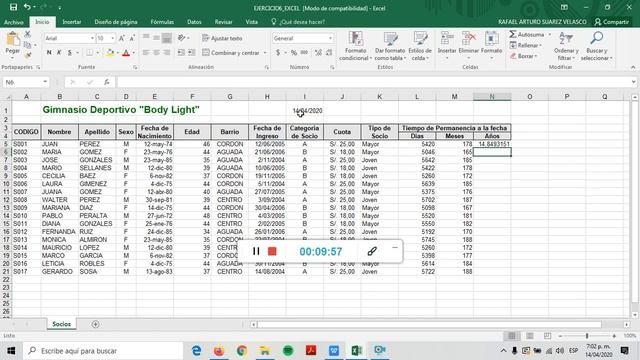Image resolution: width=640 pixels, height=360 pixels.
Task: Click the accounting currency format icon
Action: click(x=278, y=53)
